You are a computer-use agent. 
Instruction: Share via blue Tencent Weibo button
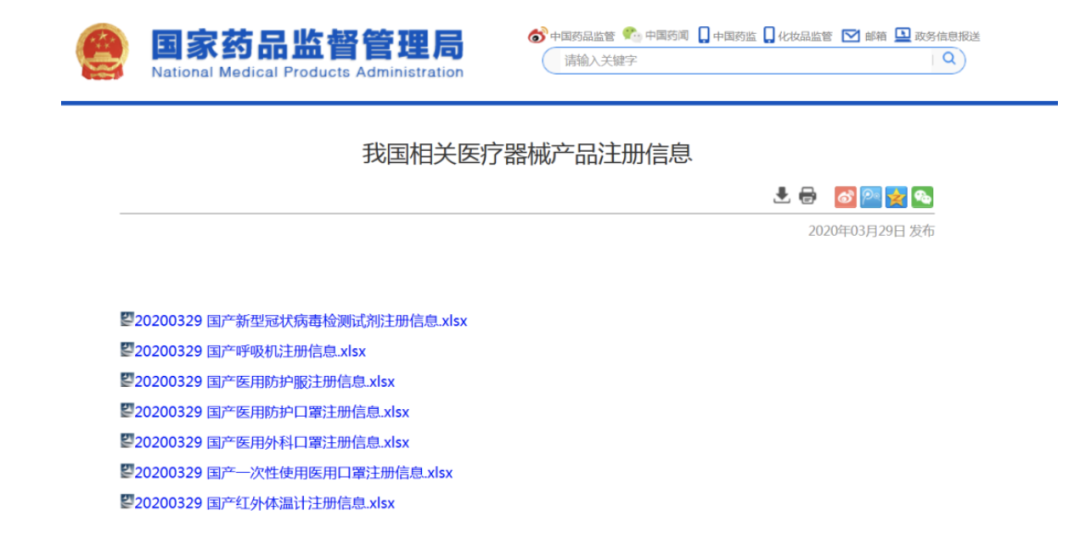click(871, 197)
